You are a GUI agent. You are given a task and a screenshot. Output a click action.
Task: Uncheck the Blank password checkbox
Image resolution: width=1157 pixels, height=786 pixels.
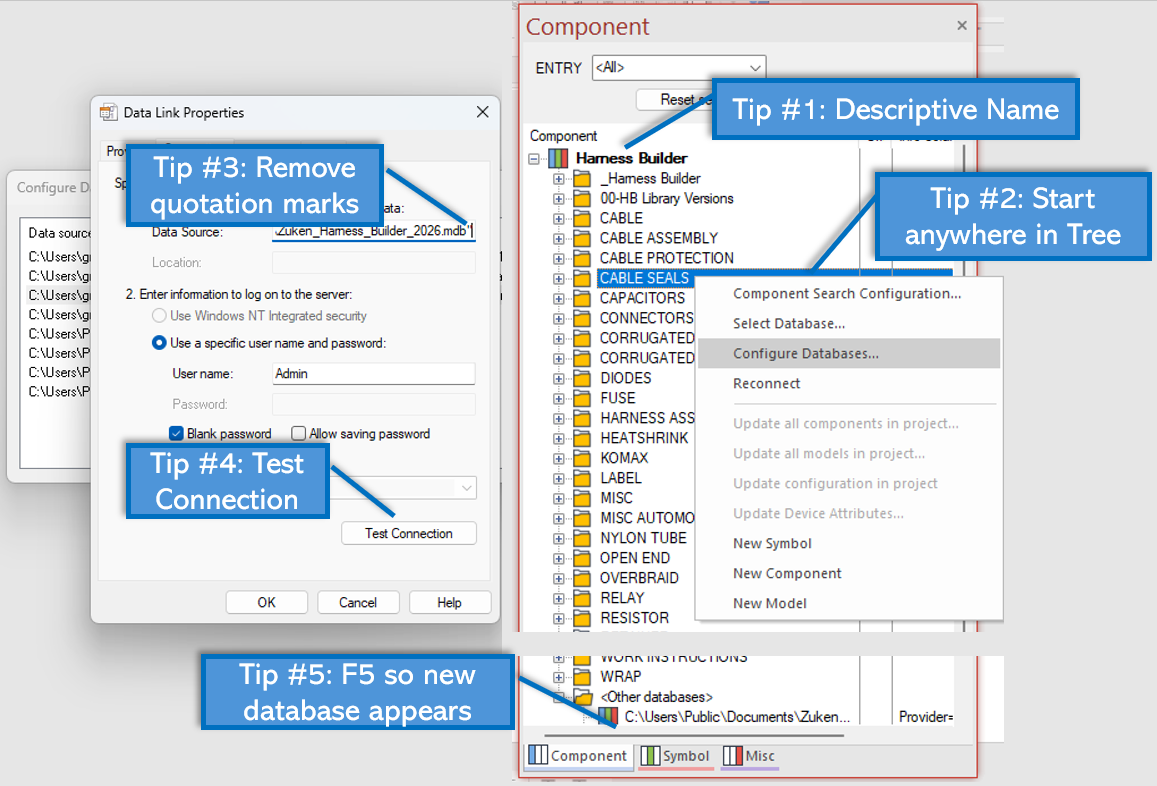pyautogui.click(x=176, y=433)
